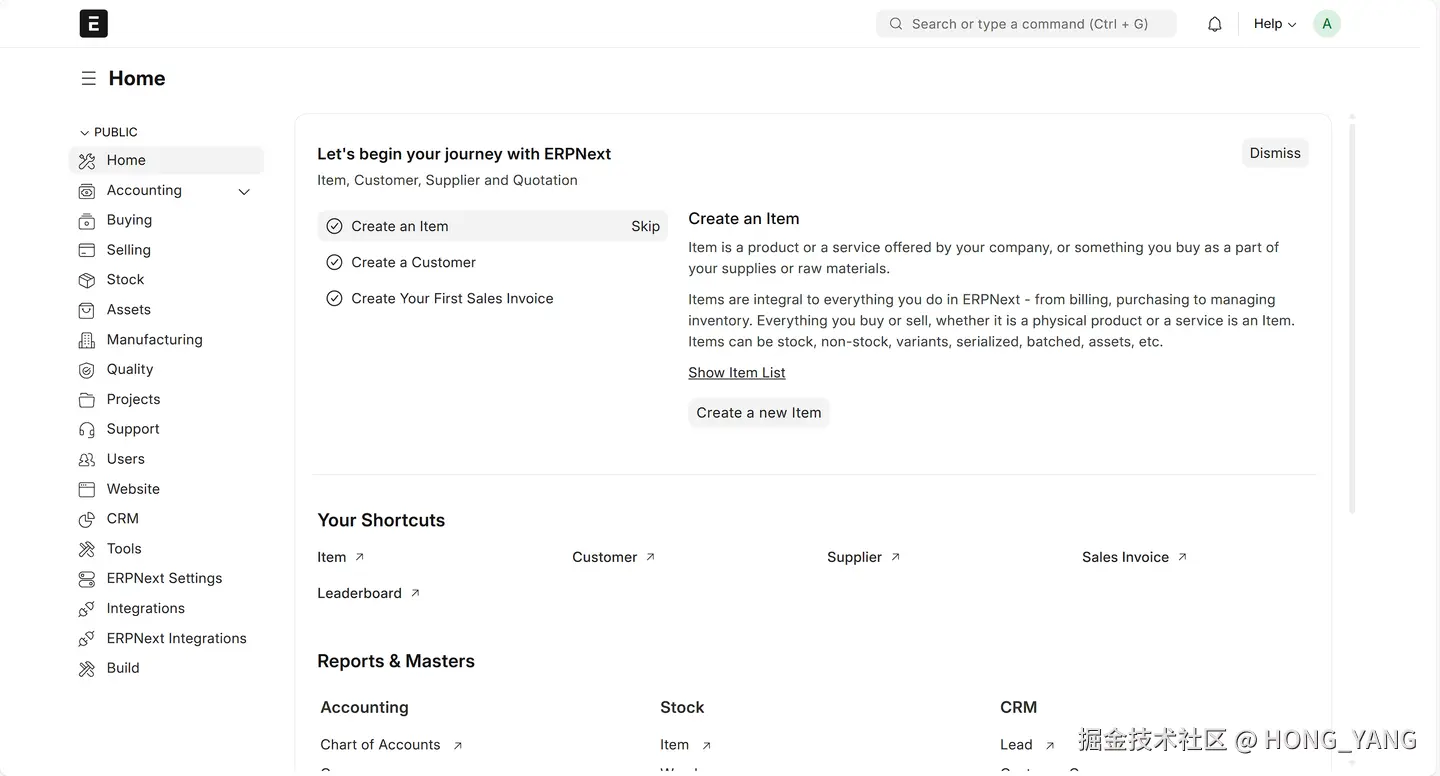Toggle the sidebar hamburger icon
The height and width of the screenshot is (776, 1440).
[x=89, y=78]
